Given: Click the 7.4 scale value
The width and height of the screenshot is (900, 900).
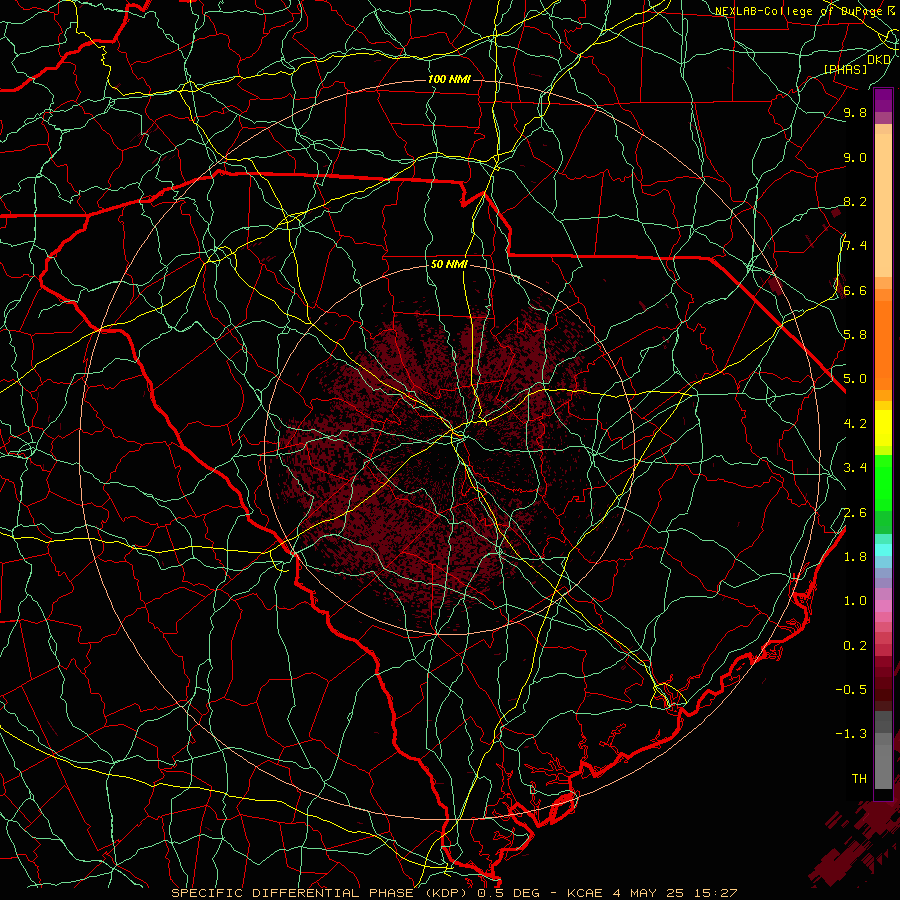Looking at the screenshot, I should pos(855,246).
